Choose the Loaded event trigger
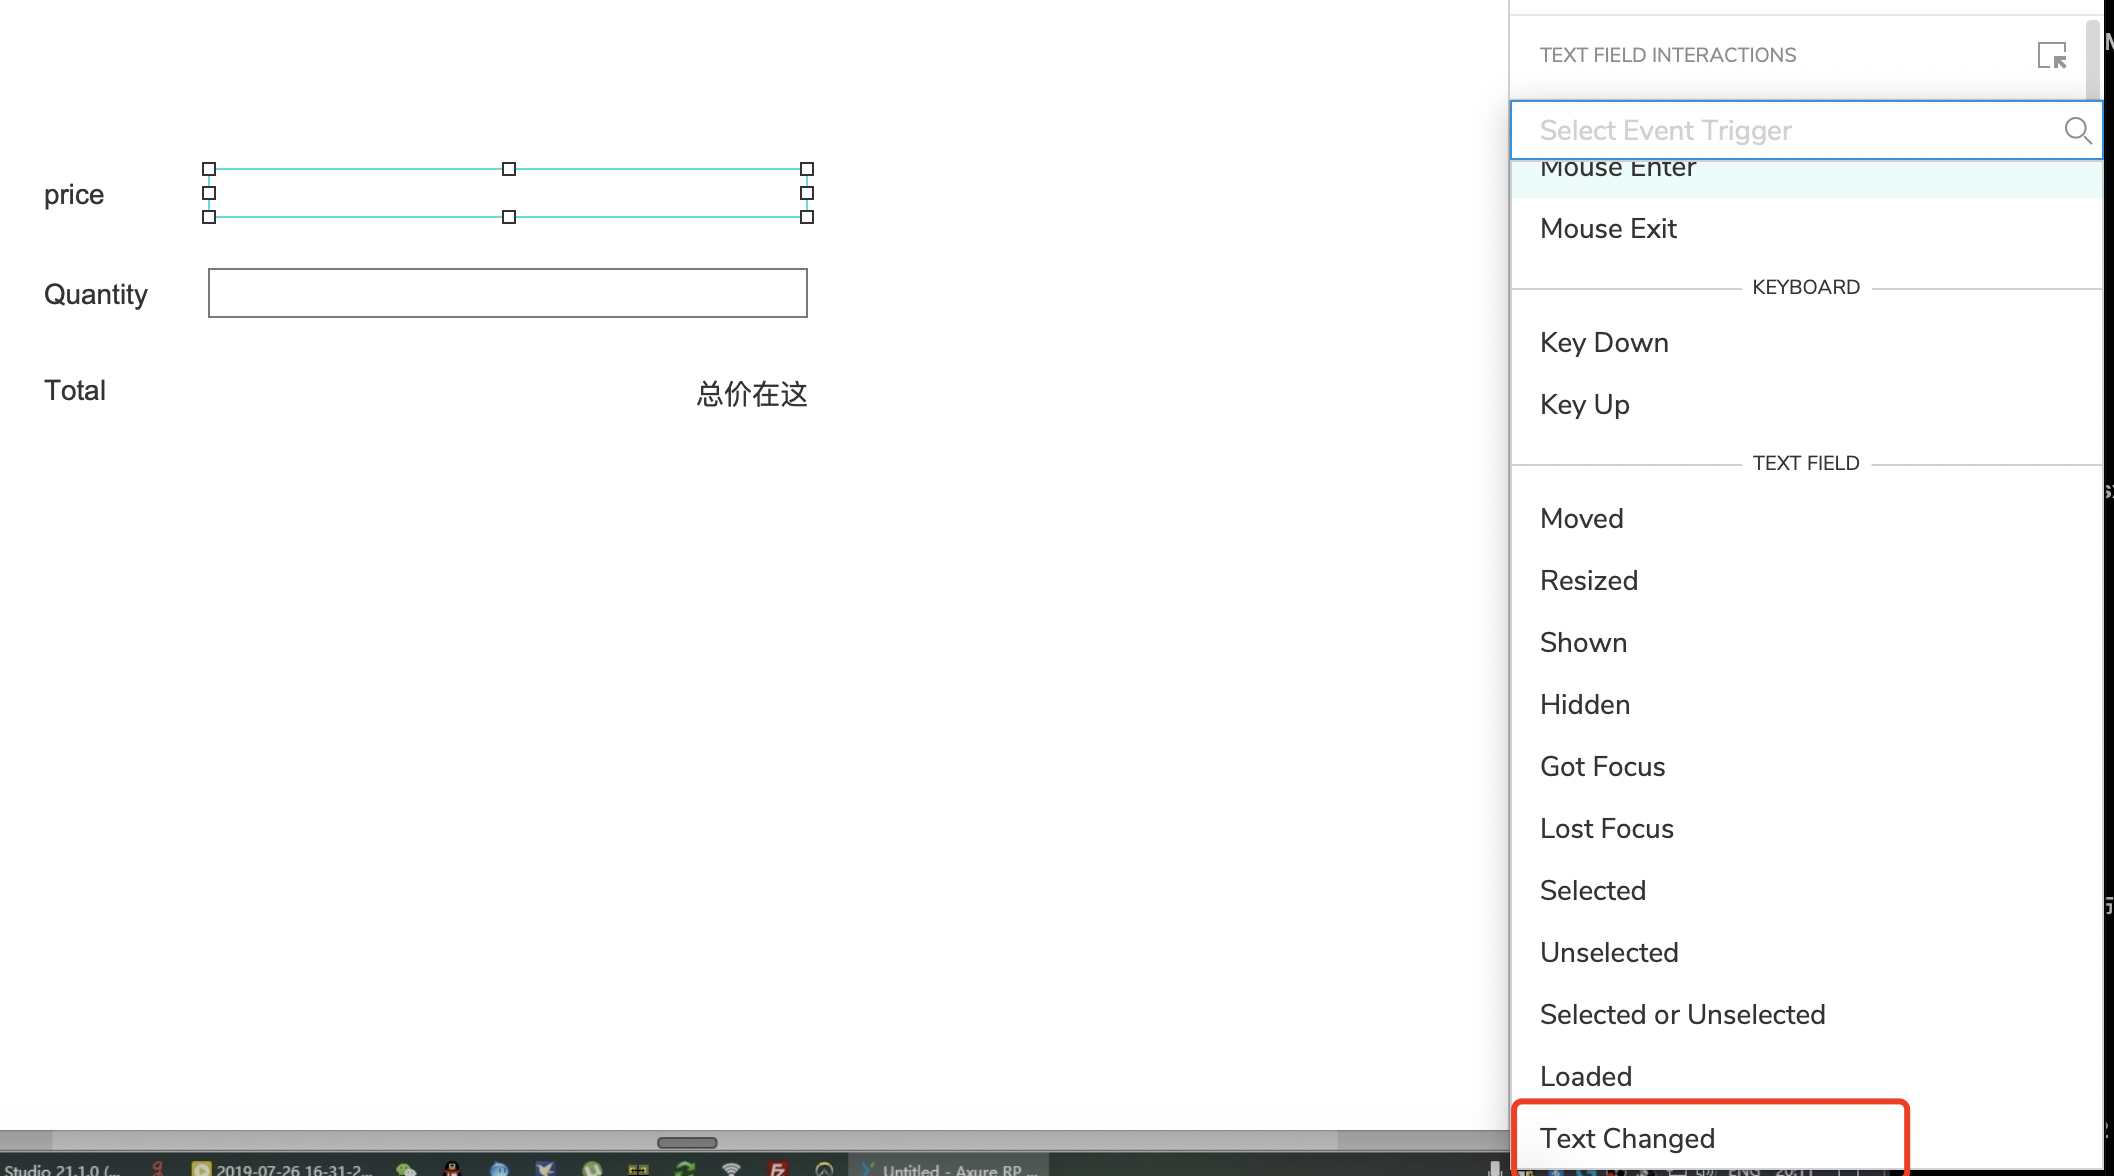Viewport: 2114px width, 1176px height. point(1585,1076)
